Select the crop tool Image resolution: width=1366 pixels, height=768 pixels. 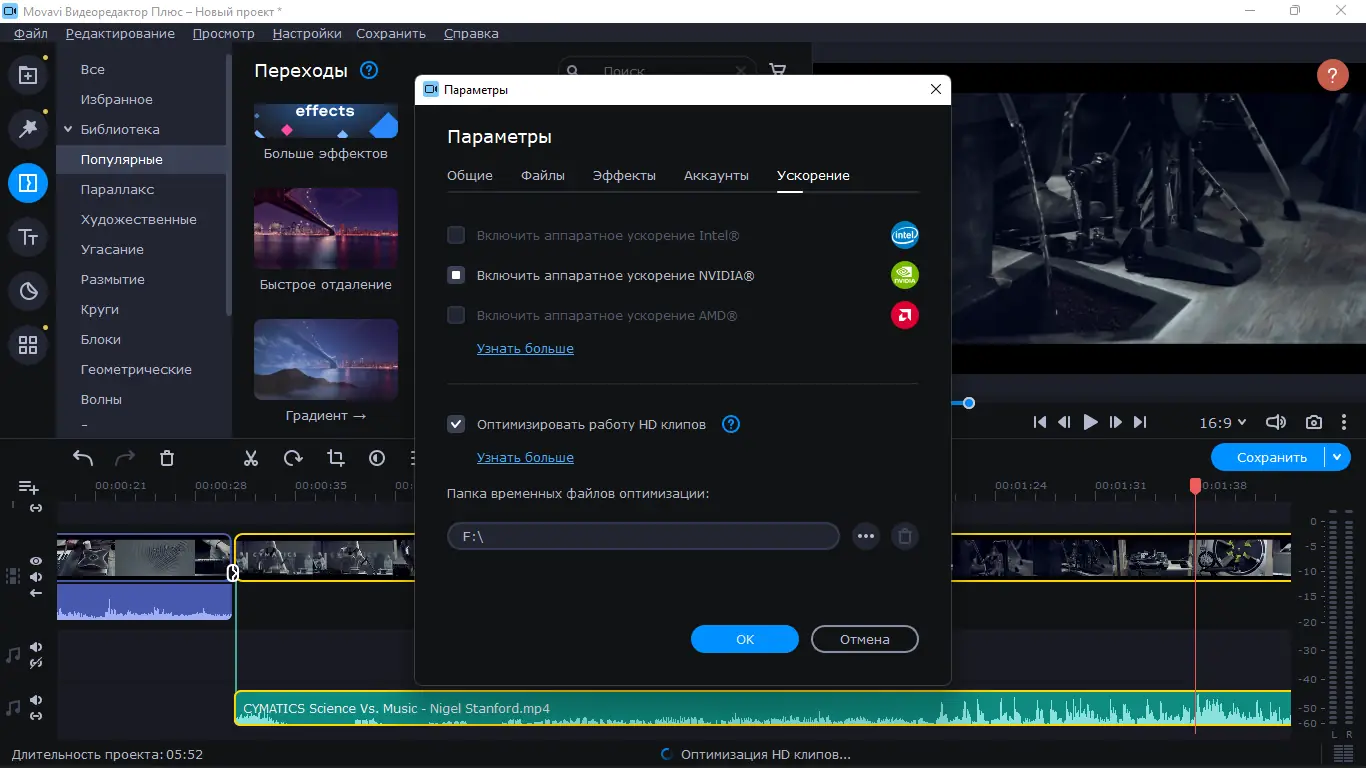[x=335, y=458]
